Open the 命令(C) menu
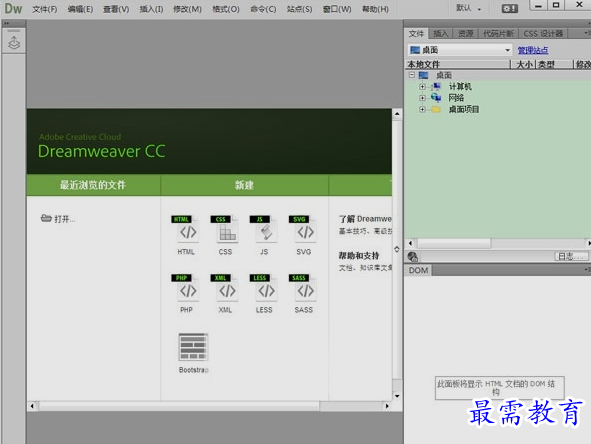Viewport: 591px width, 444px height. (263, 9)
